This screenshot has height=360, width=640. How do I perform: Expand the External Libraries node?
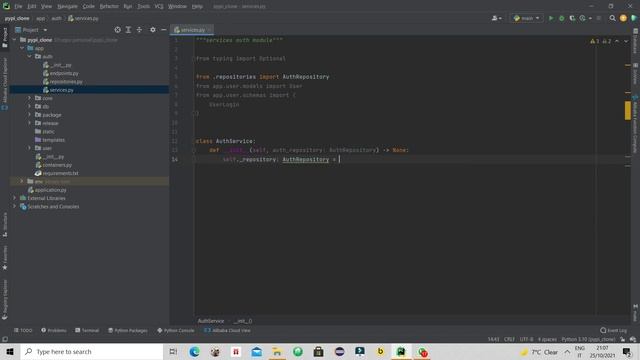14,198
